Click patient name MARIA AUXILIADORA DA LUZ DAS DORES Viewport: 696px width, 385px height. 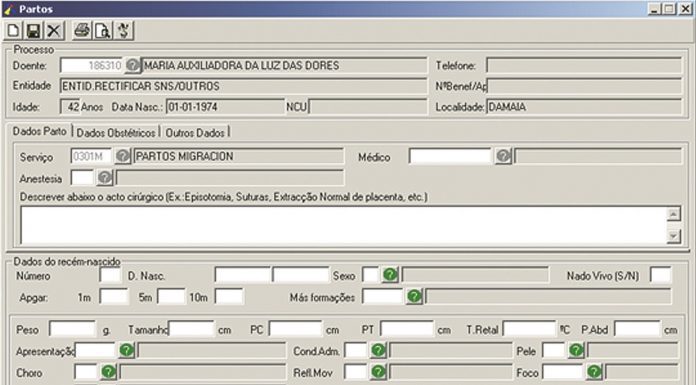[x=241, y=66]
